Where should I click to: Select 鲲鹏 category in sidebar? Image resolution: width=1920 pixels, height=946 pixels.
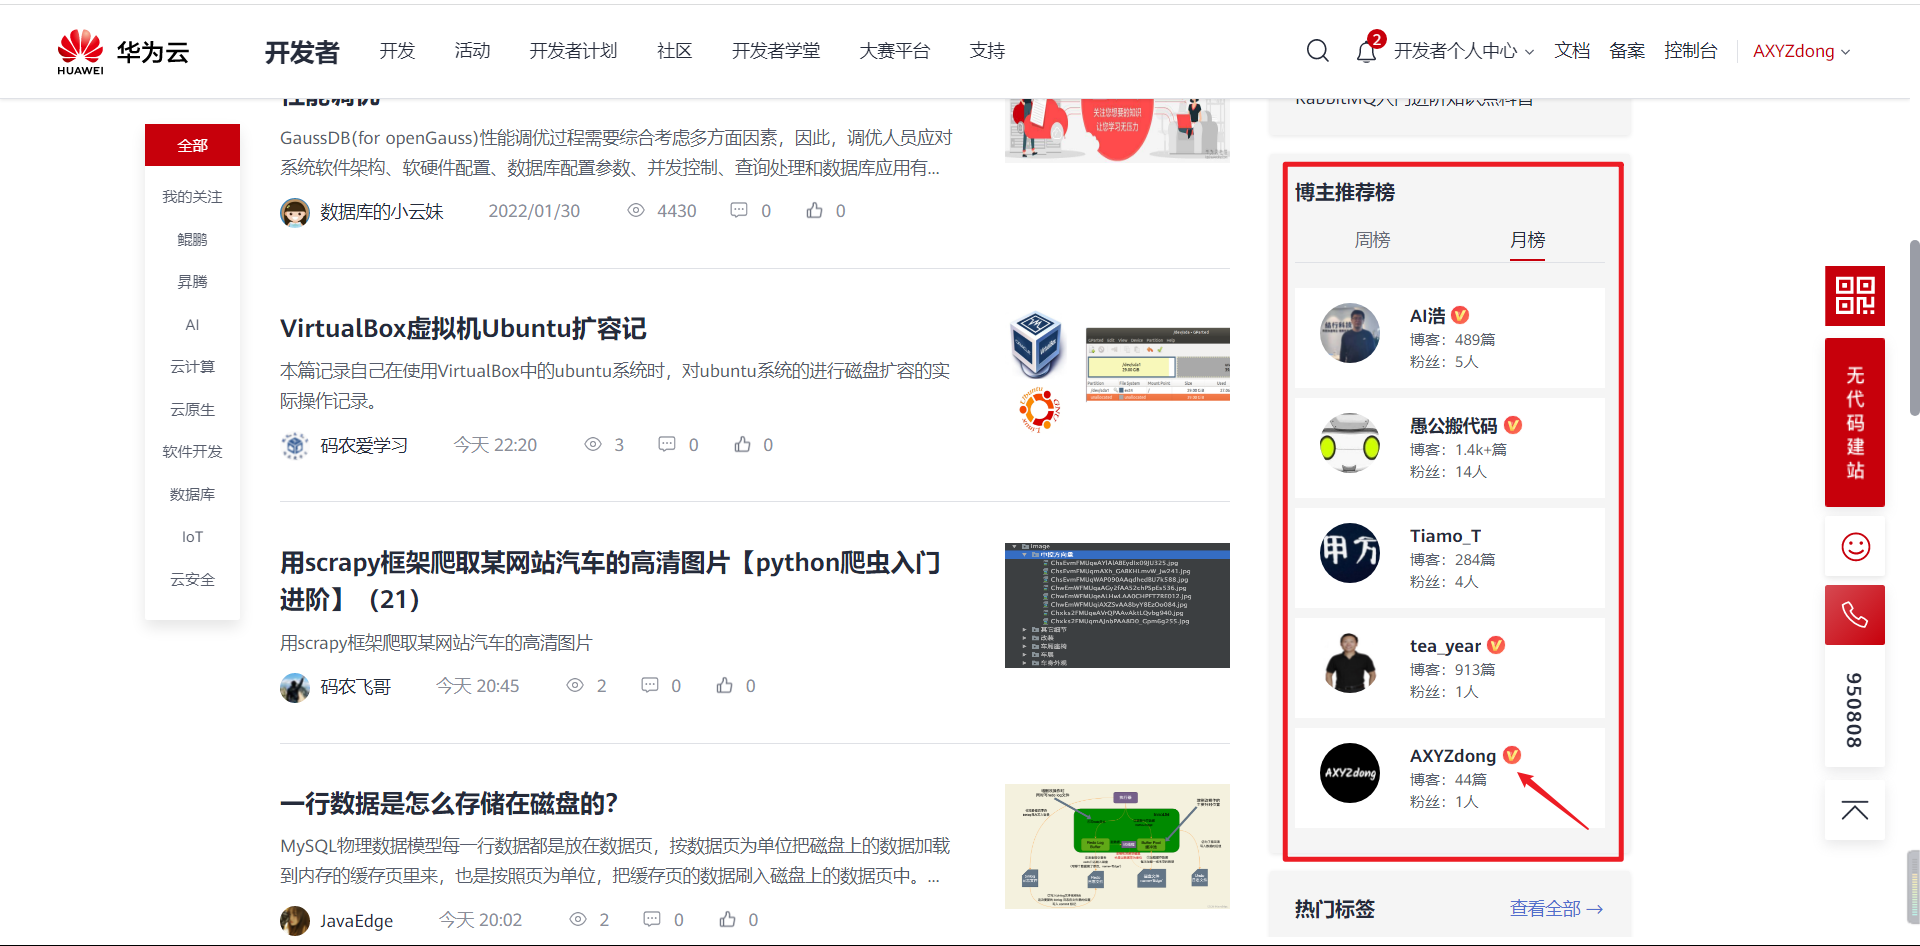coord(192,239)
